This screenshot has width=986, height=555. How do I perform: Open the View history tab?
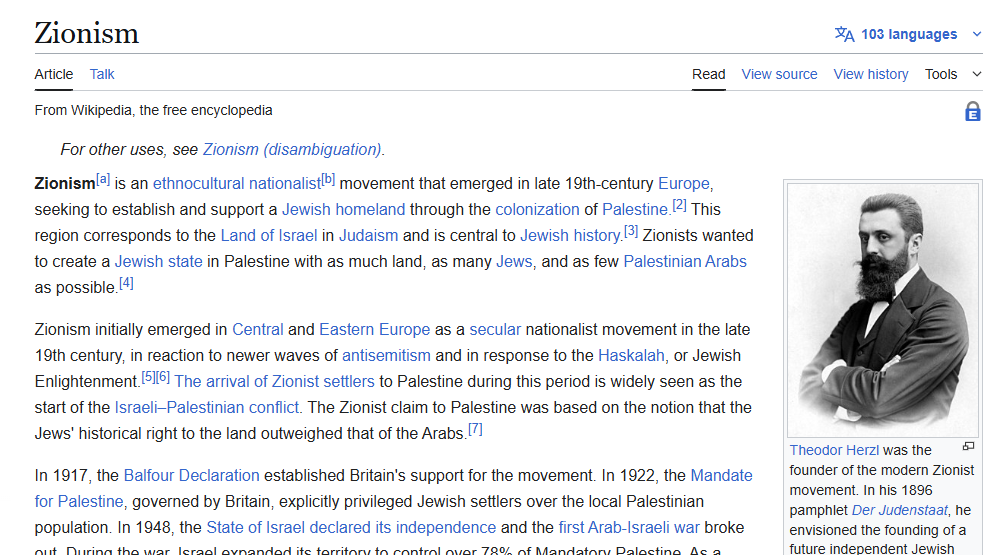tap(871, 74)
